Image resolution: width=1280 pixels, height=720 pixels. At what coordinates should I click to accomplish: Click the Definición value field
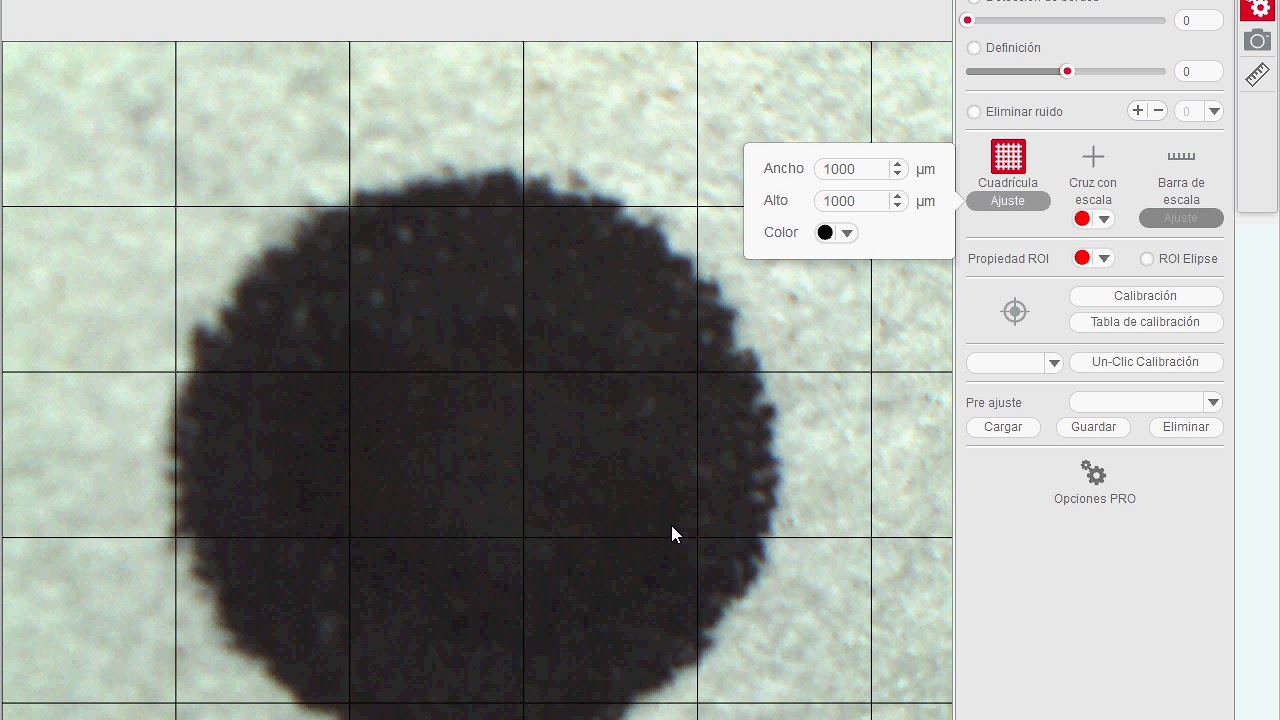tap(1198, 72)
